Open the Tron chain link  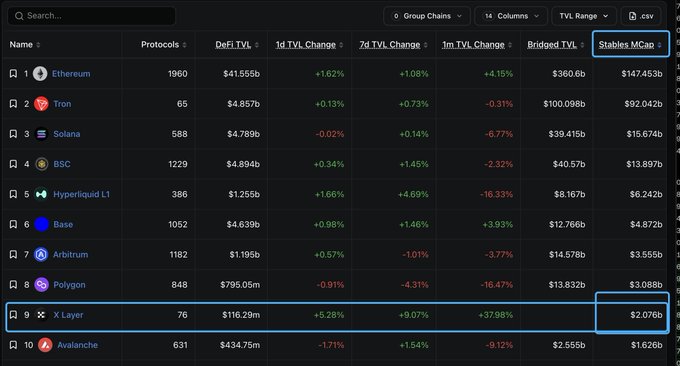point(62,104)
